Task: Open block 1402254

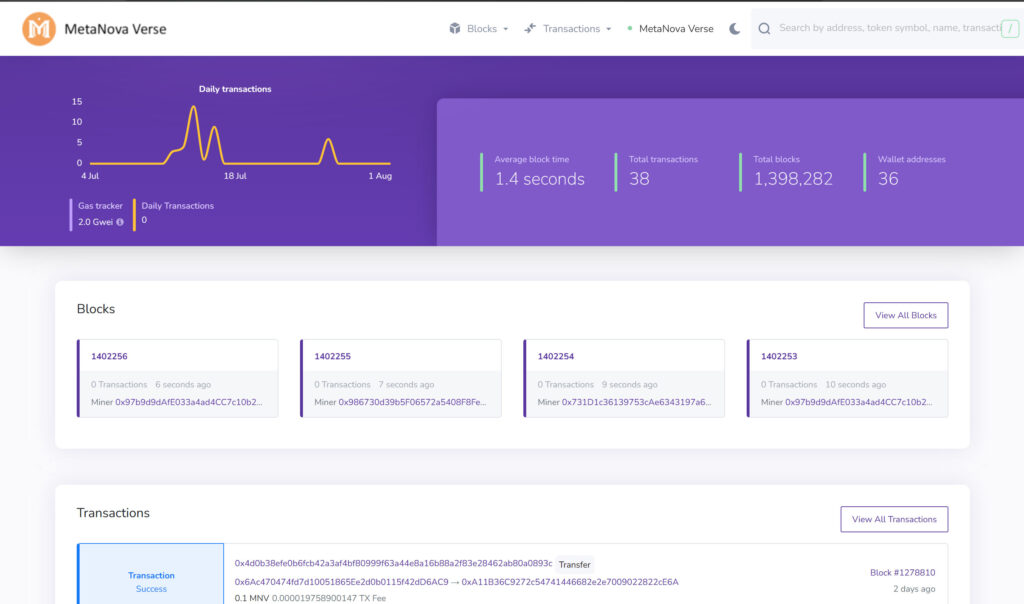Action: [x=556, y=356]
